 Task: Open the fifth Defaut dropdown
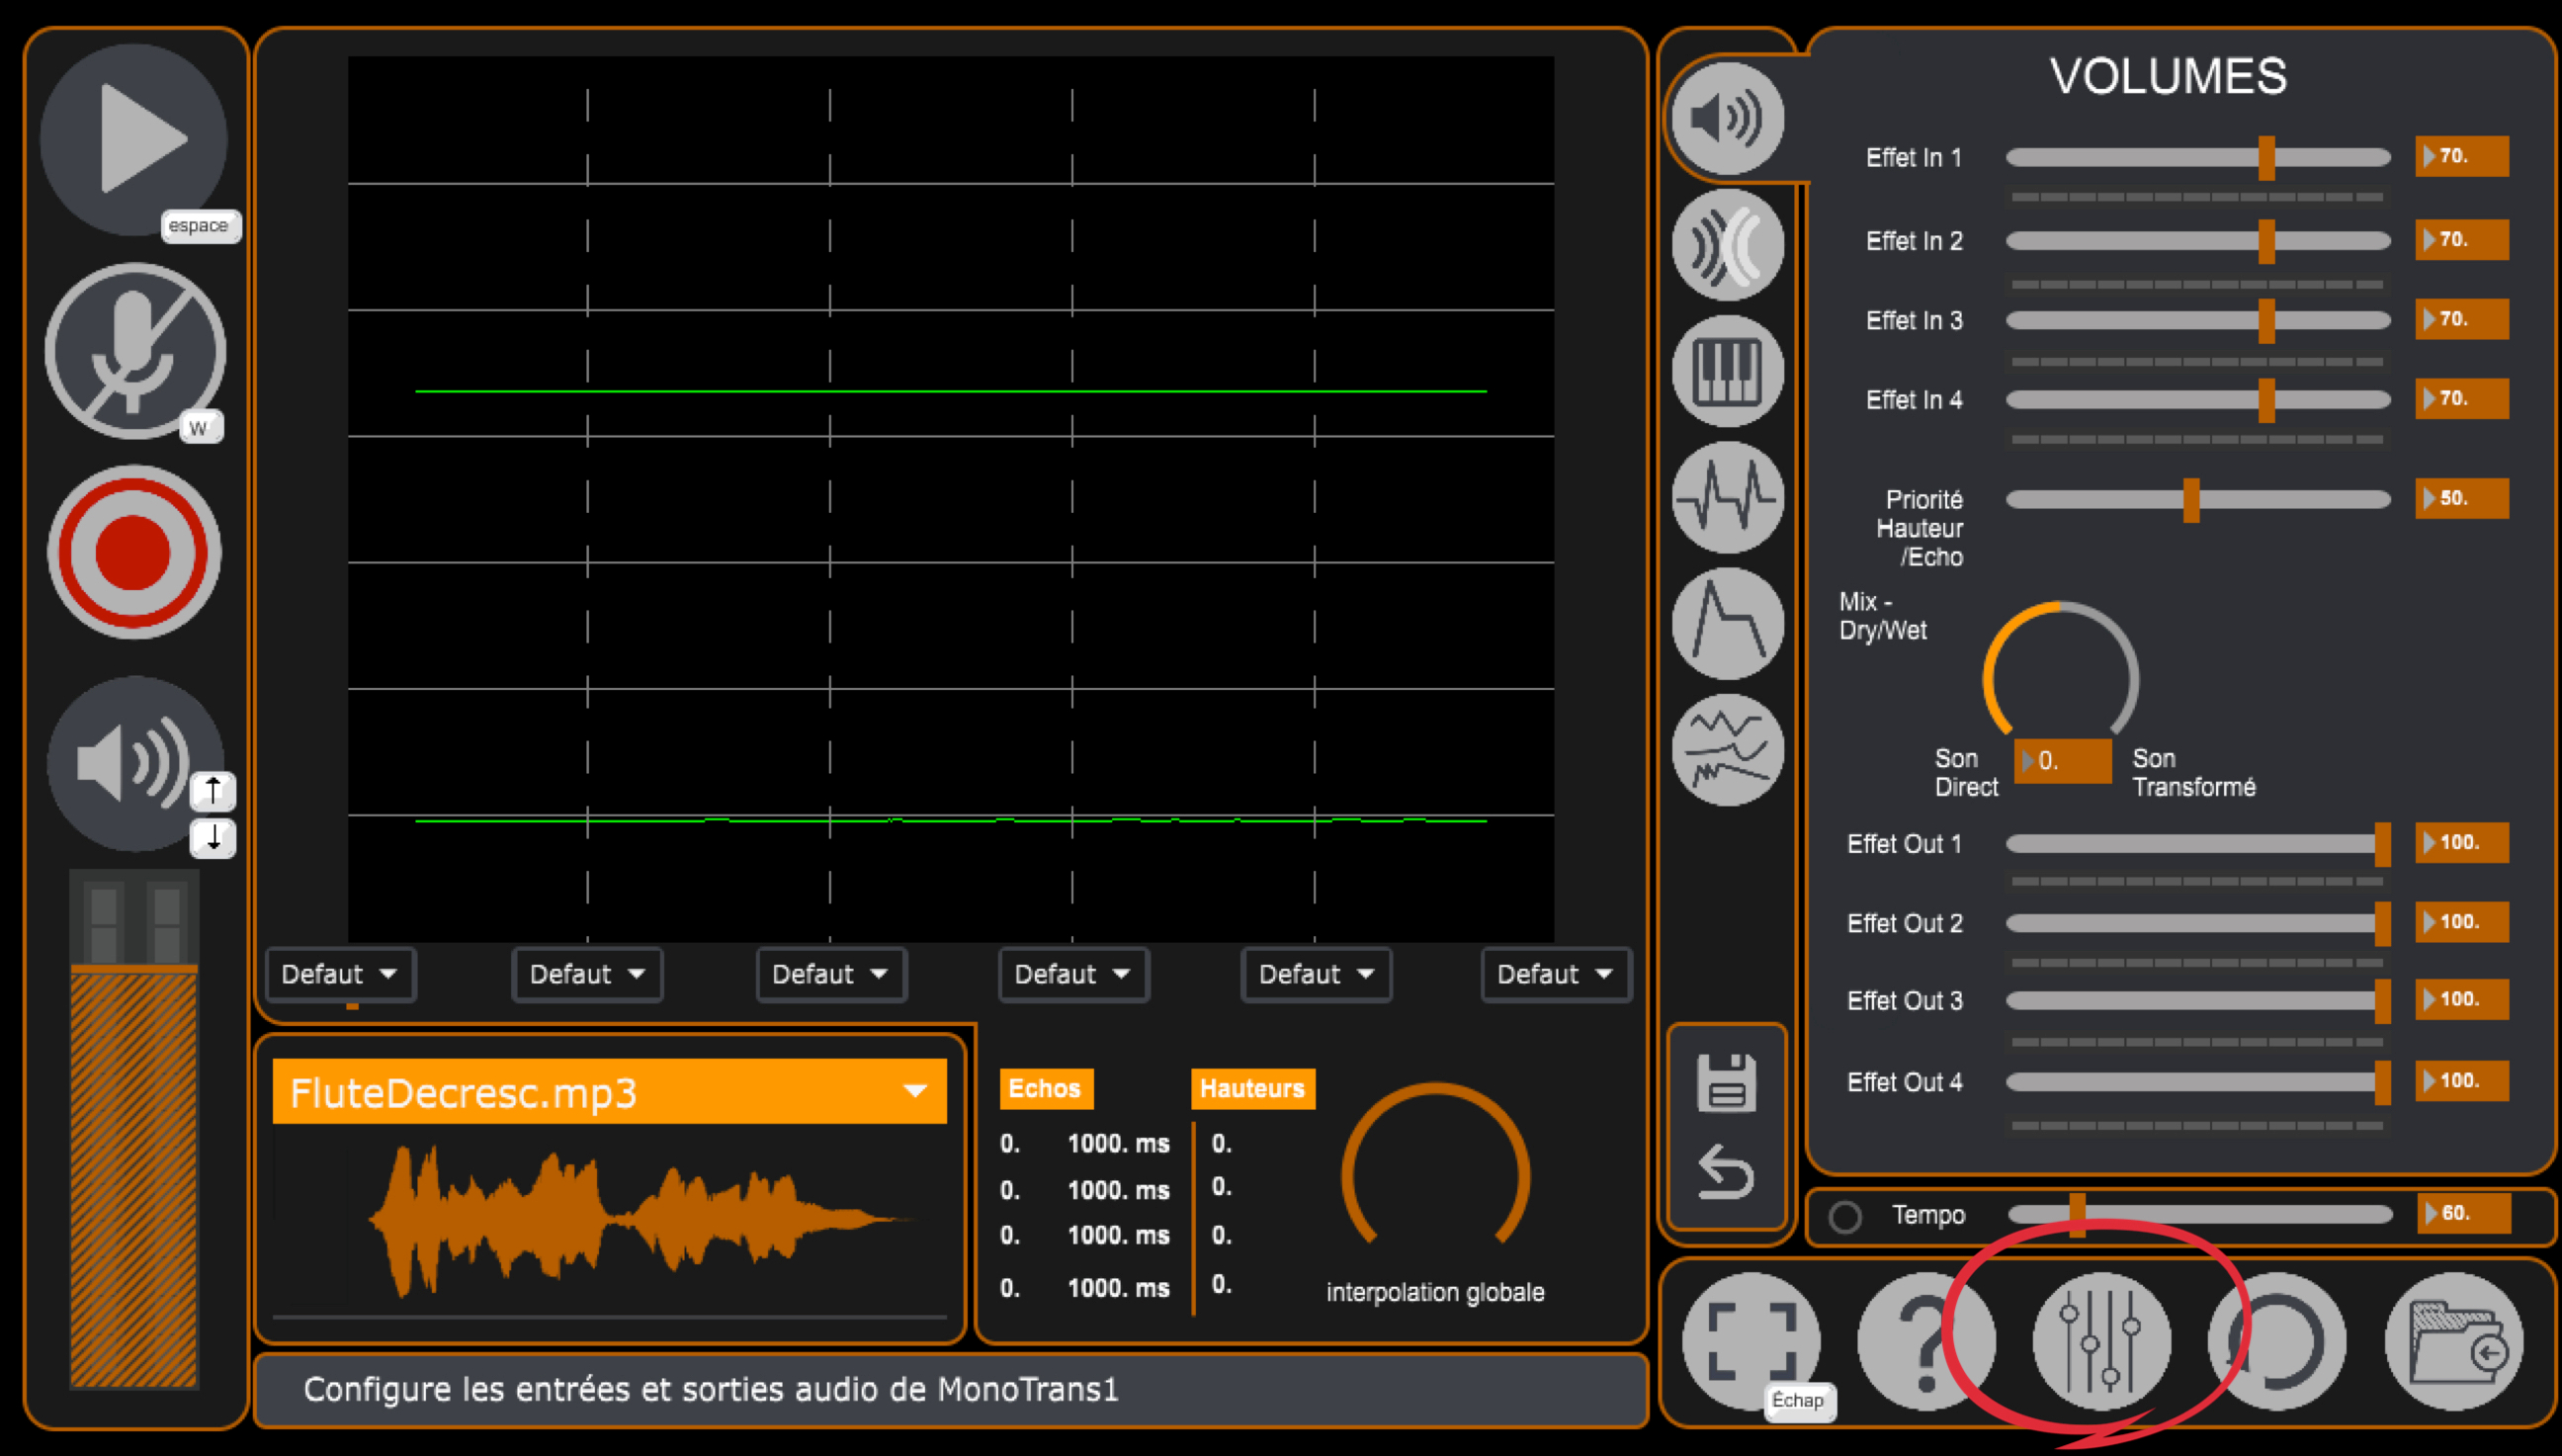(1316, 974)
